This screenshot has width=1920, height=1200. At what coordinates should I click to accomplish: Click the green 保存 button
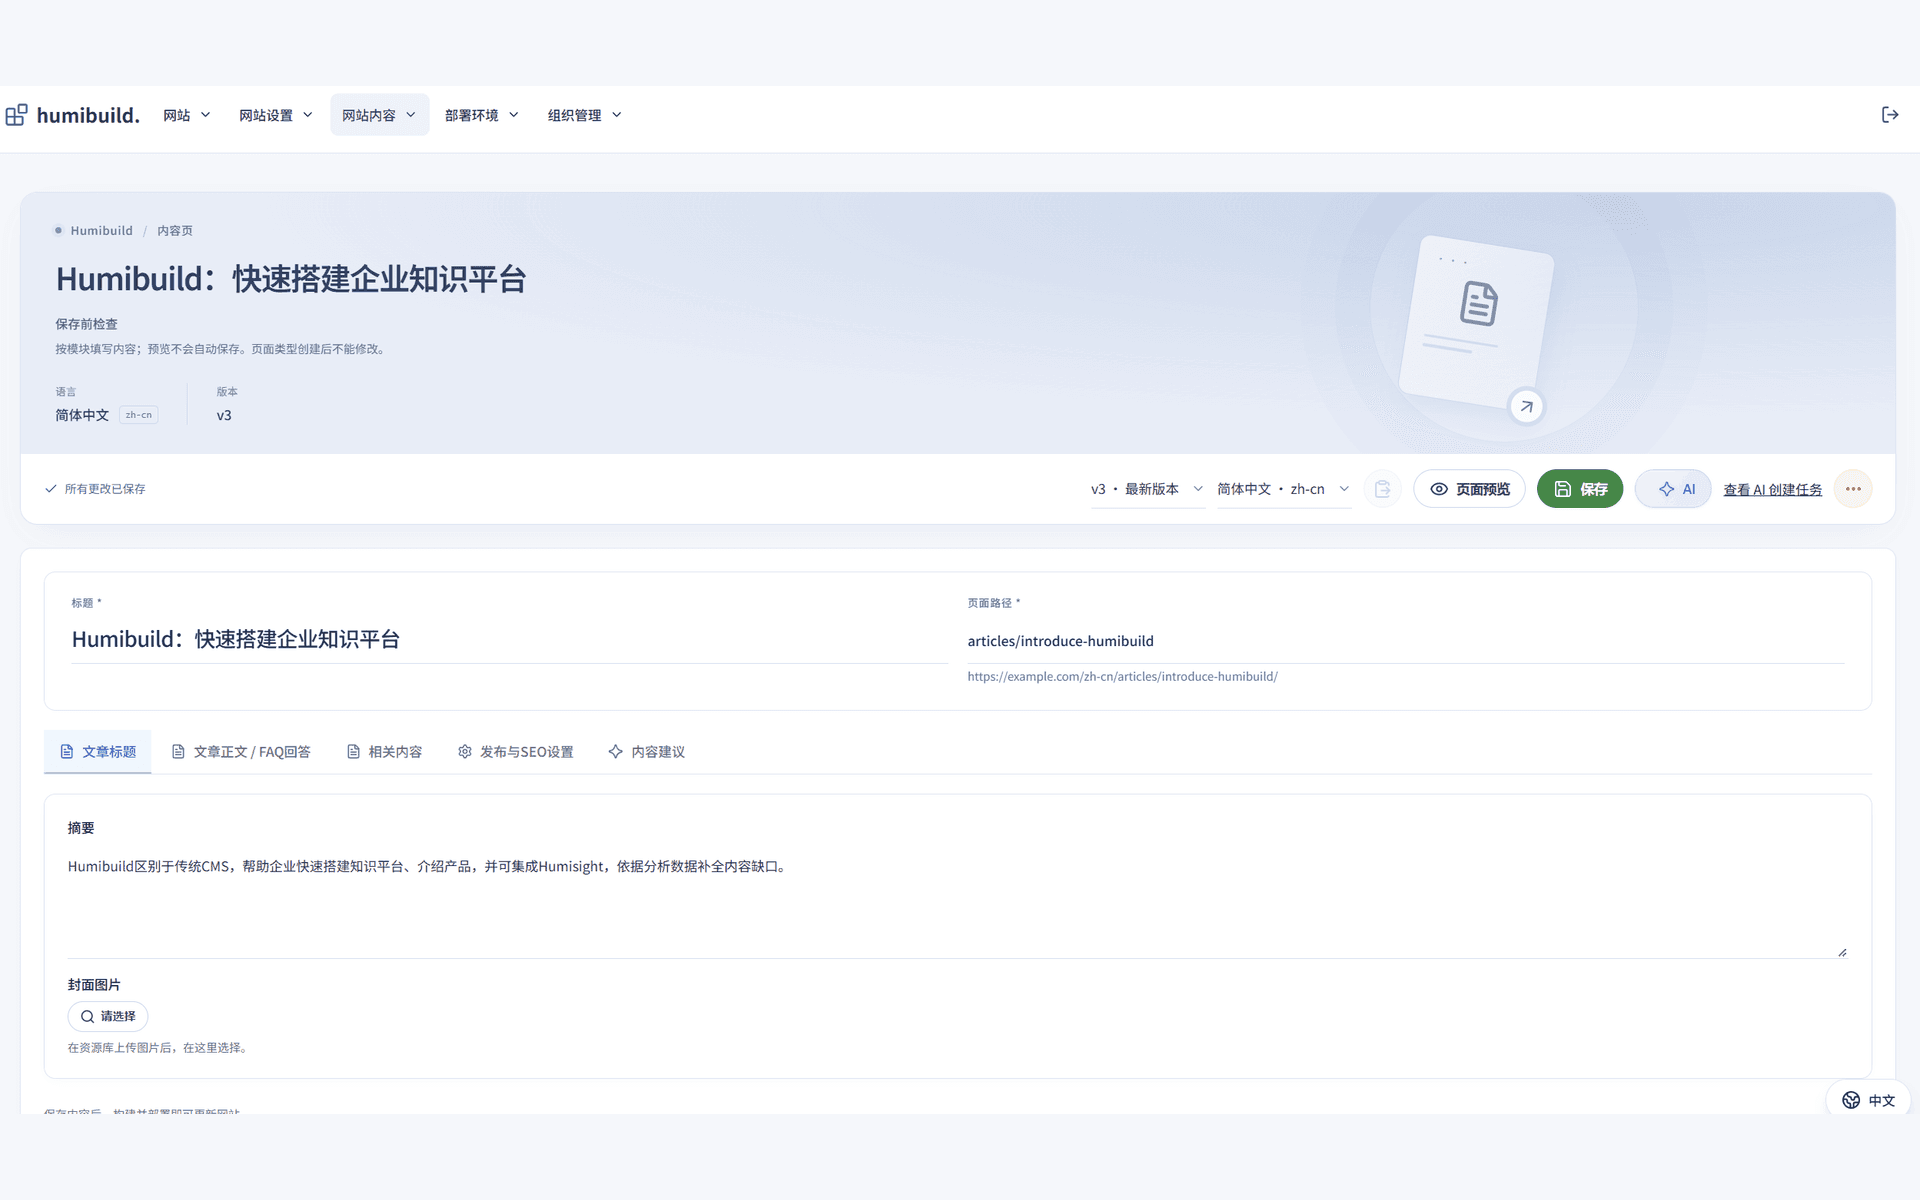coord(1580,489)
